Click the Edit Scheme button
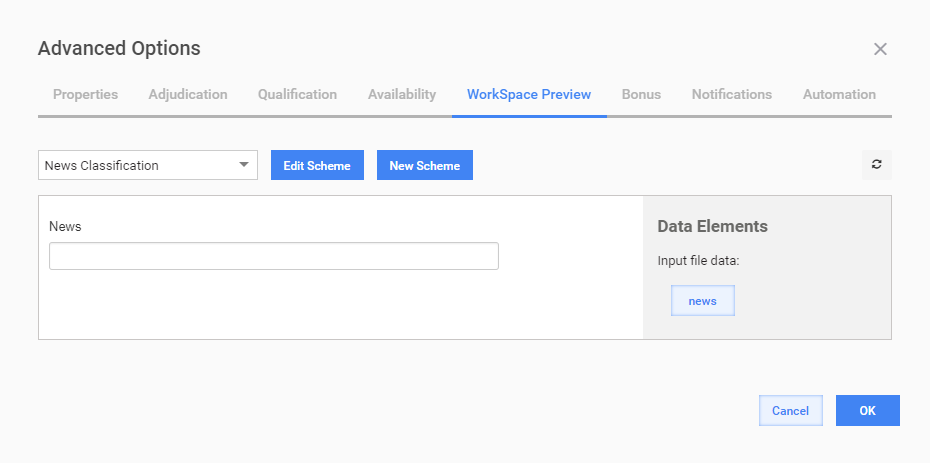This screenshot has height=463, width=930. pos(317,165)
